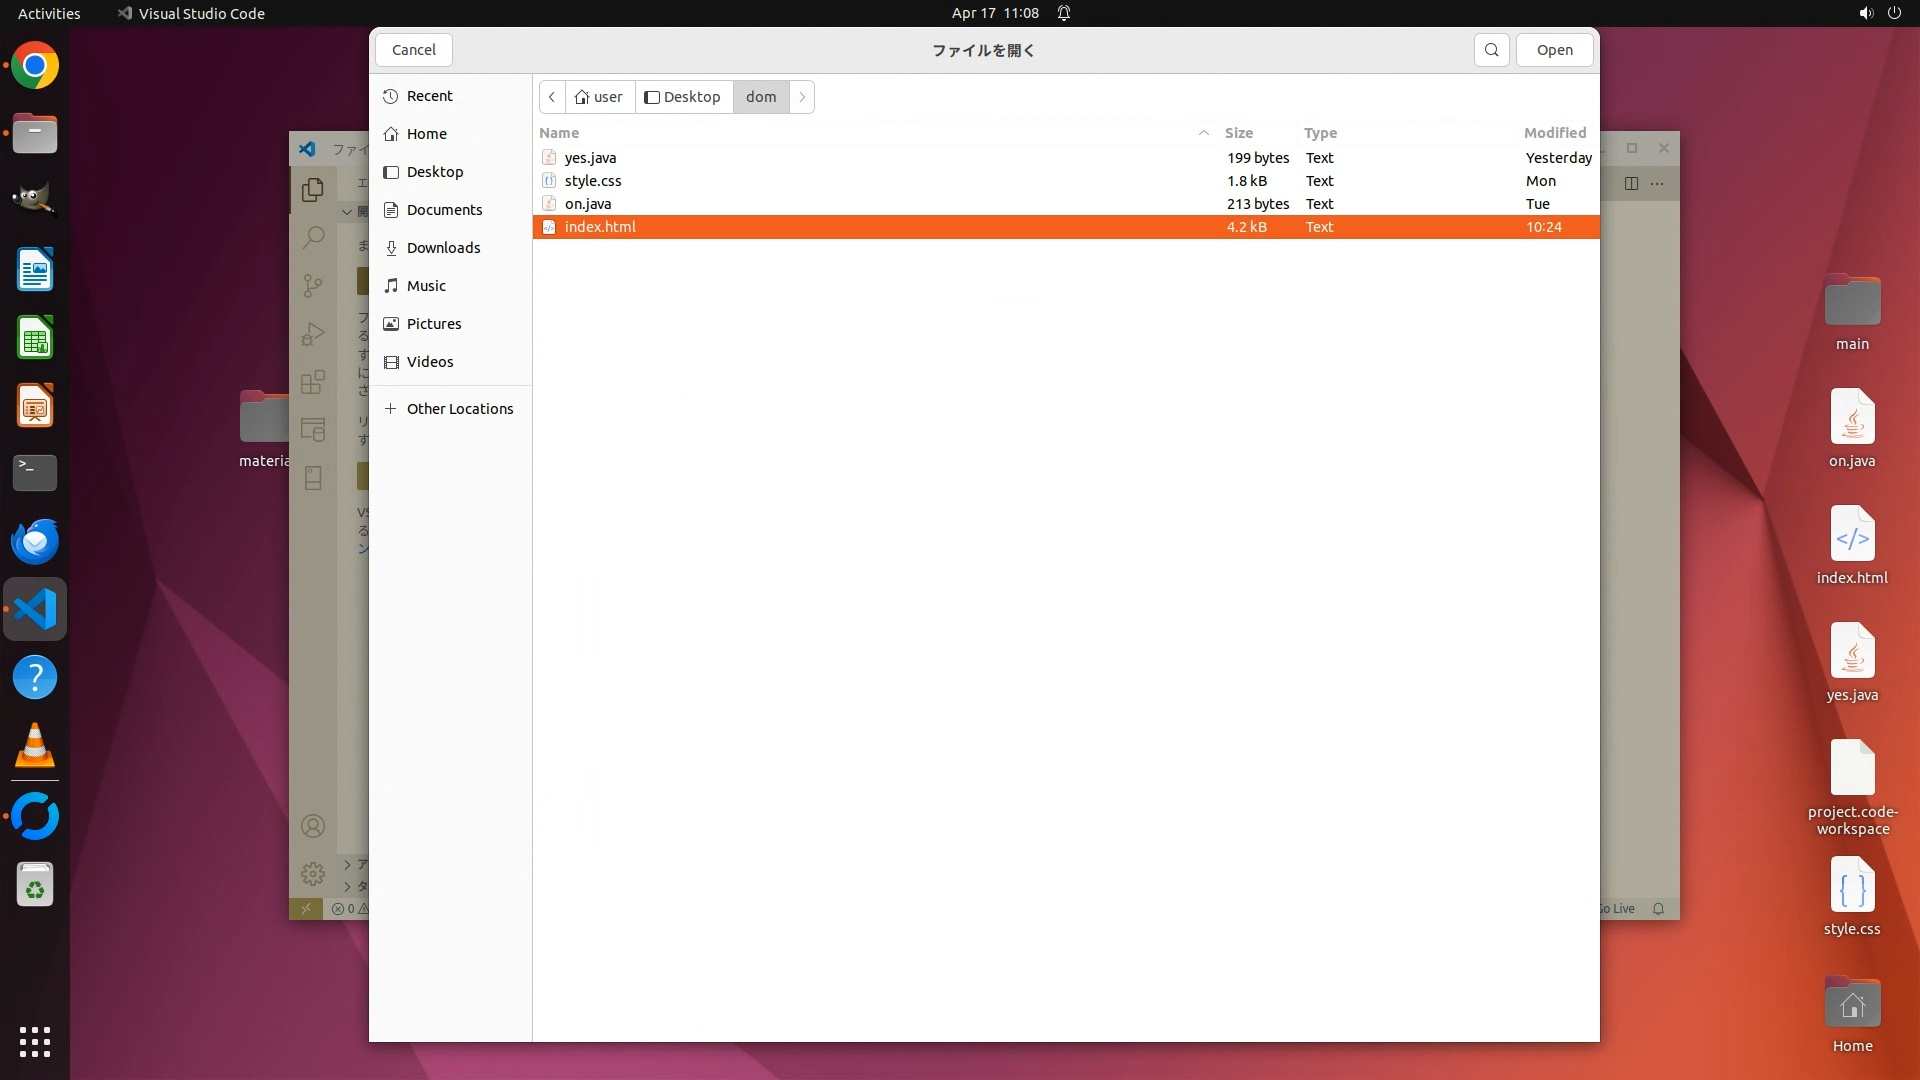Open Google Chrome from dock

[35, 66]
